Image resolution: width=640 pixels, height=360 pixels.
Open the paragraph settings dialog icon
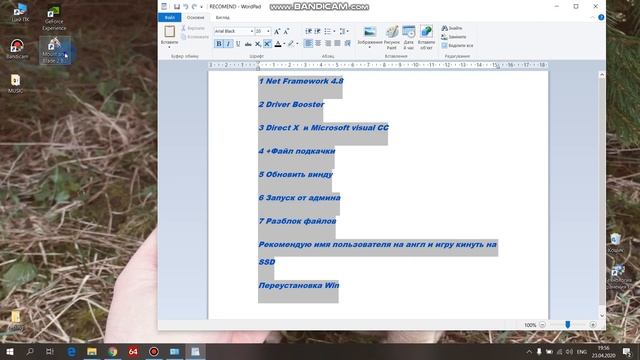coord(347,43)
